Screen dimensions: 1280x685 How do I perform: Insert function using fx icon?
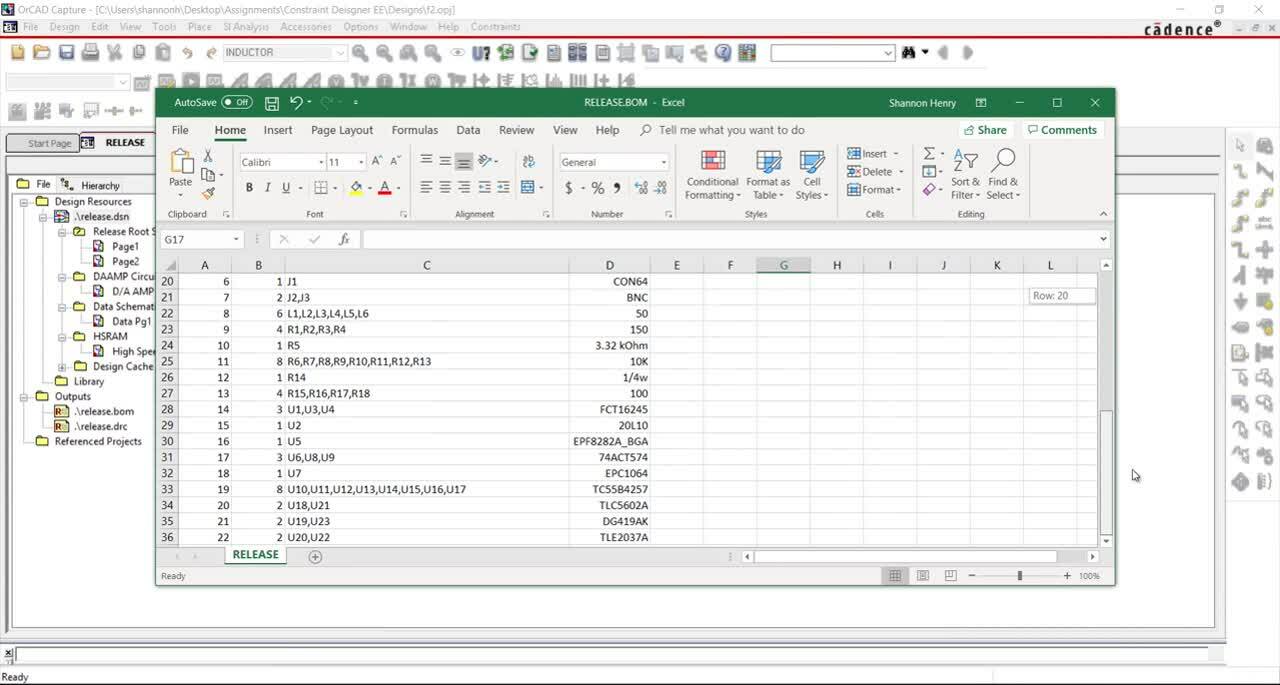tap(343, 240)
